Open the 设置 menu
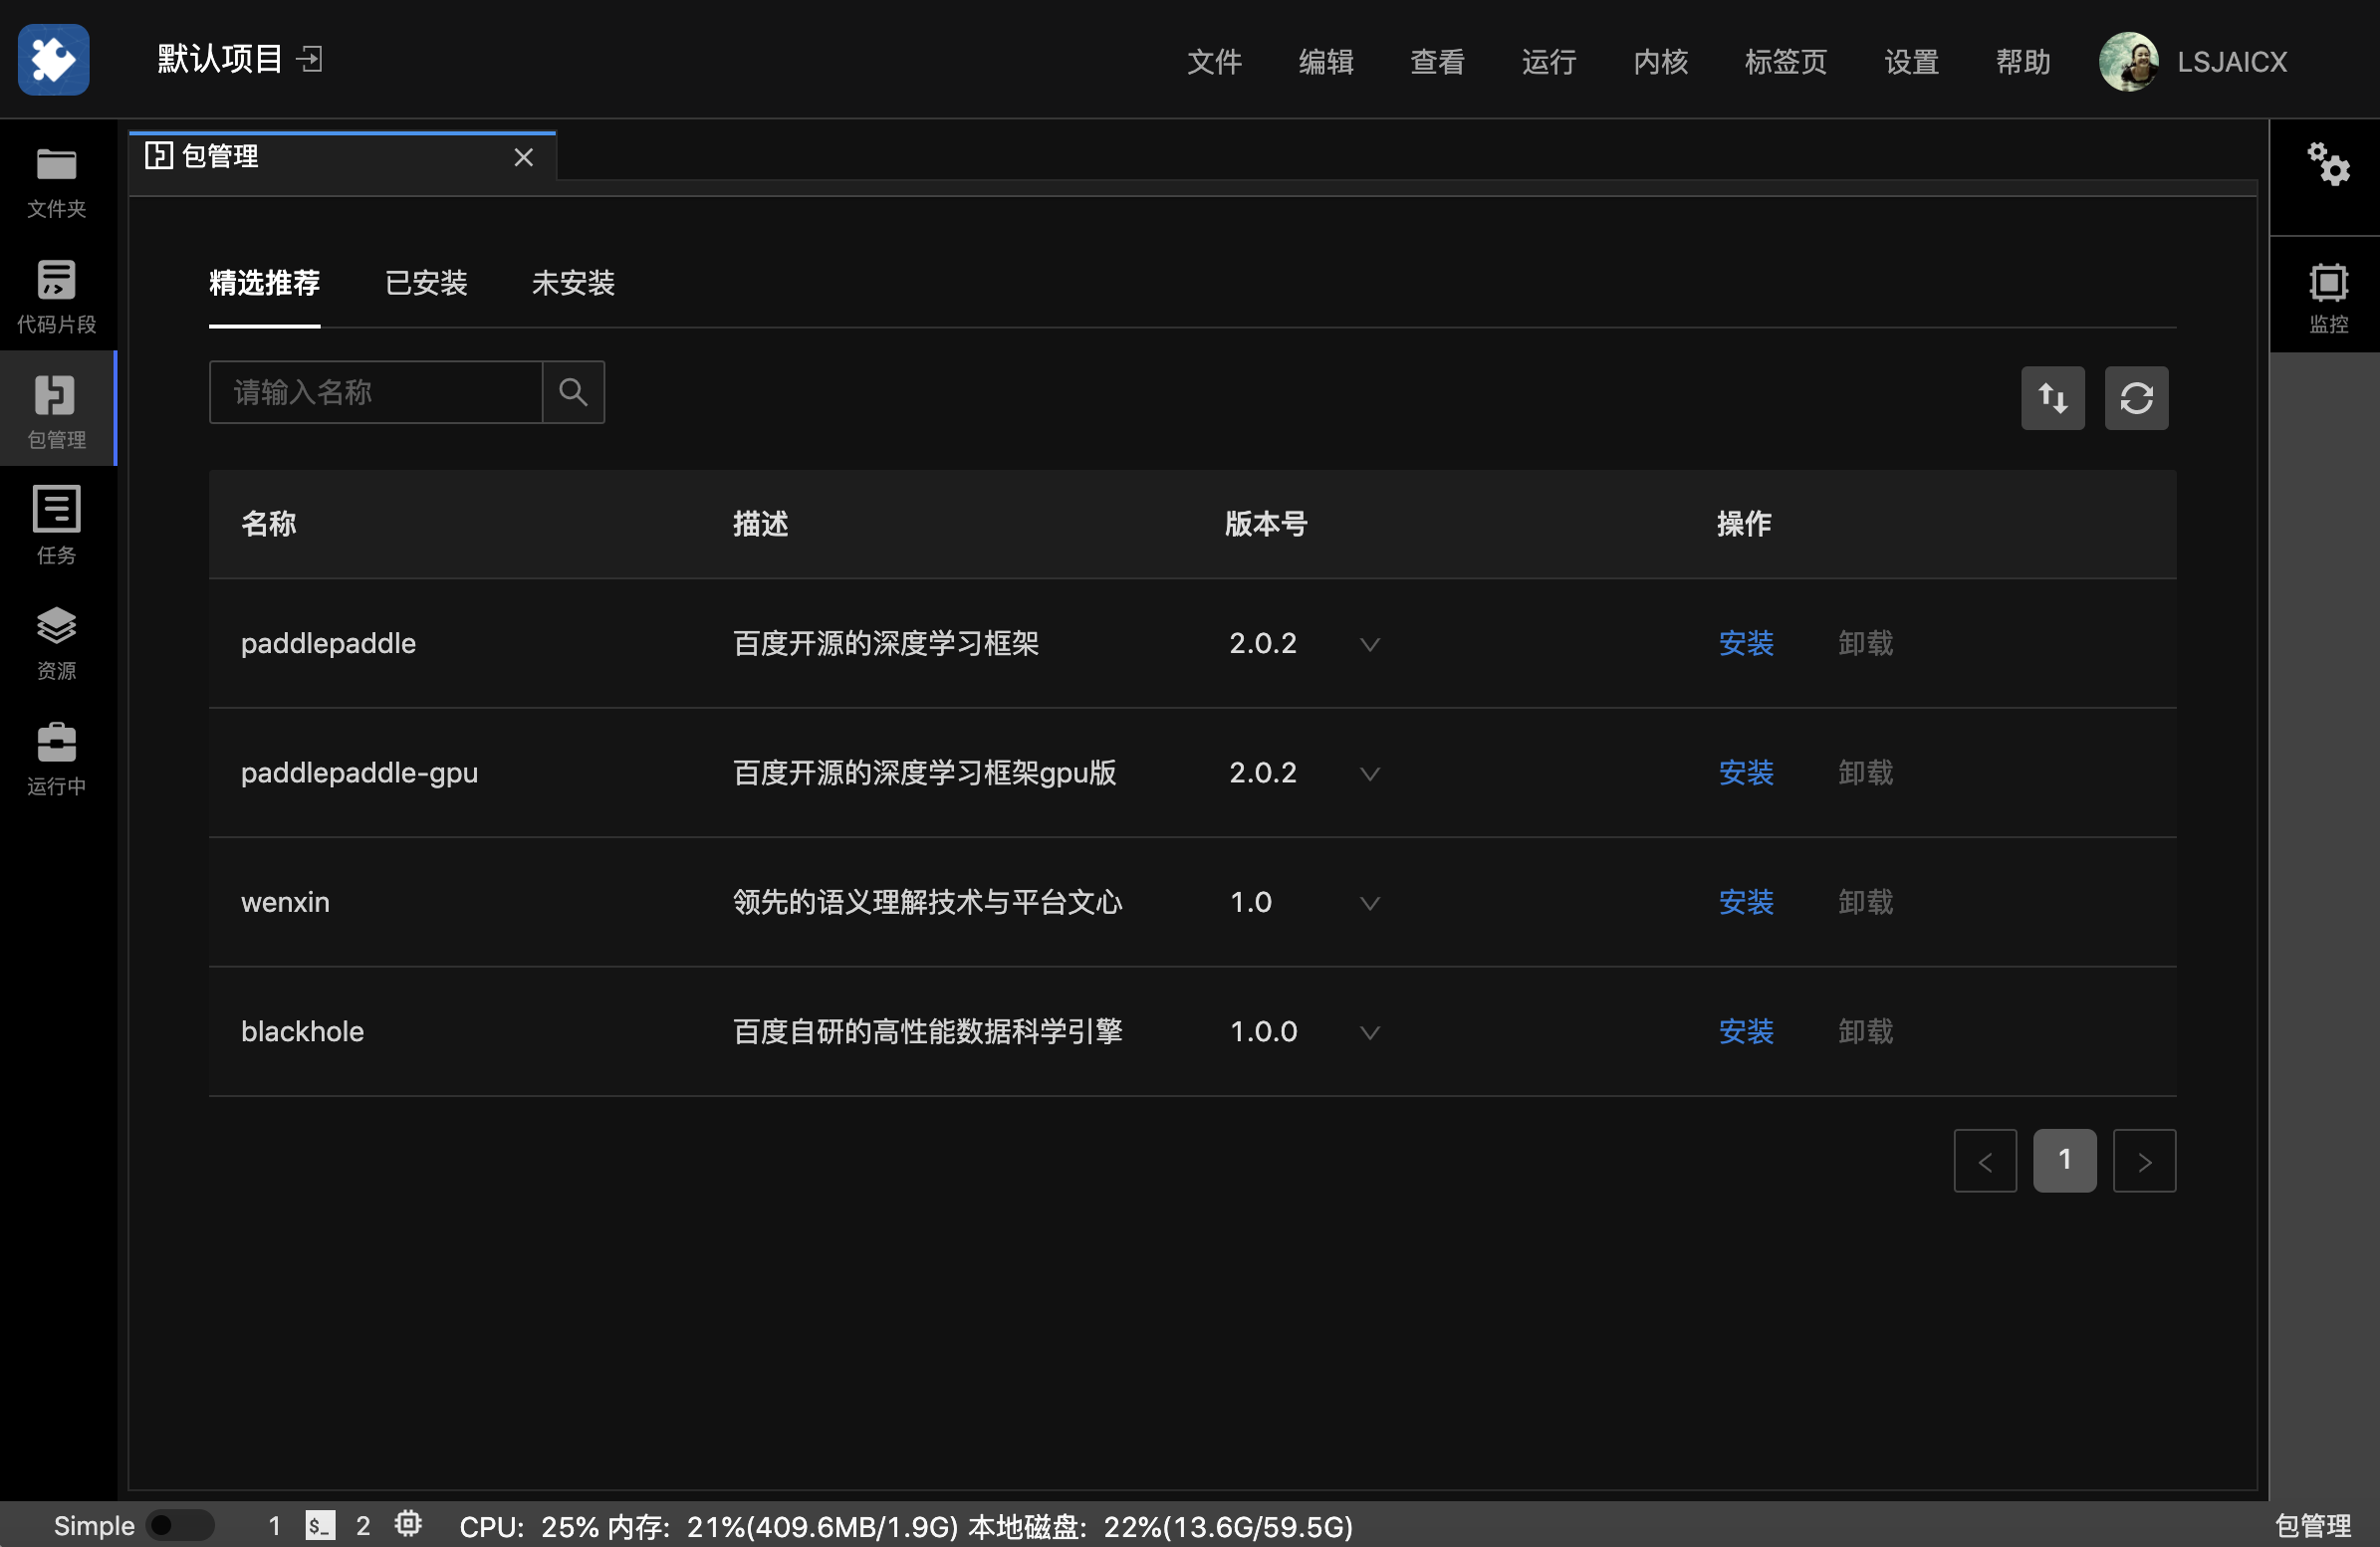2380x1547 pixels. tap(1911, 62)
